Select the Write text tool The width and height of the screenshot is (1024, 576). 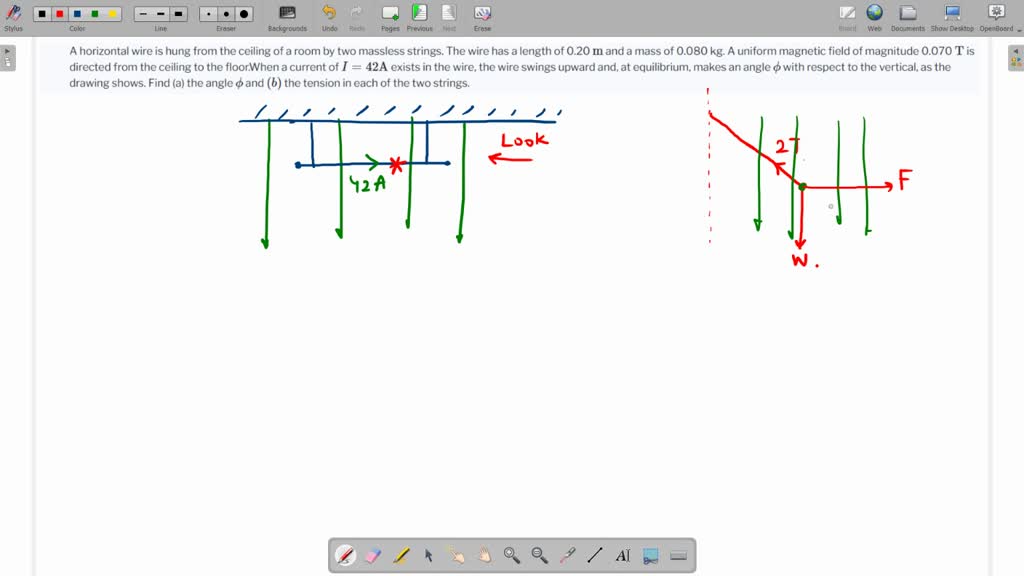click(623, 554)
